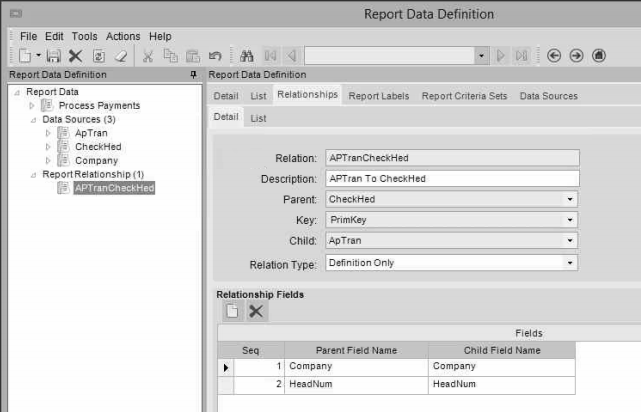Expand the Company tree node
This screenshot has width=641, height=412.
(48, 161)
